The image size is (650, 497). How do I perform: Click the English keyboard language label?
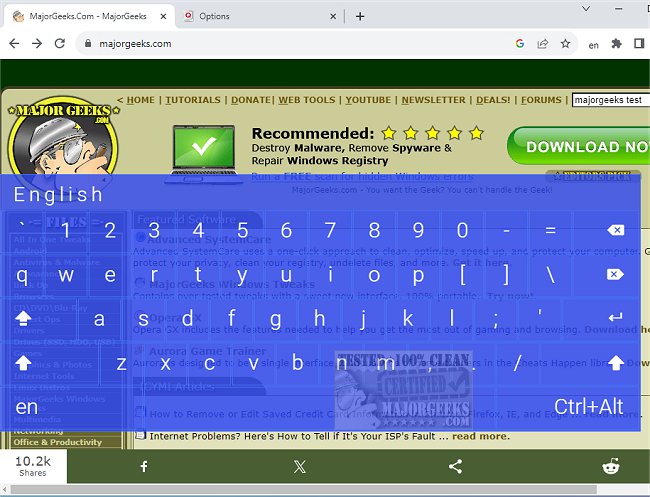[x=58, y=194]
